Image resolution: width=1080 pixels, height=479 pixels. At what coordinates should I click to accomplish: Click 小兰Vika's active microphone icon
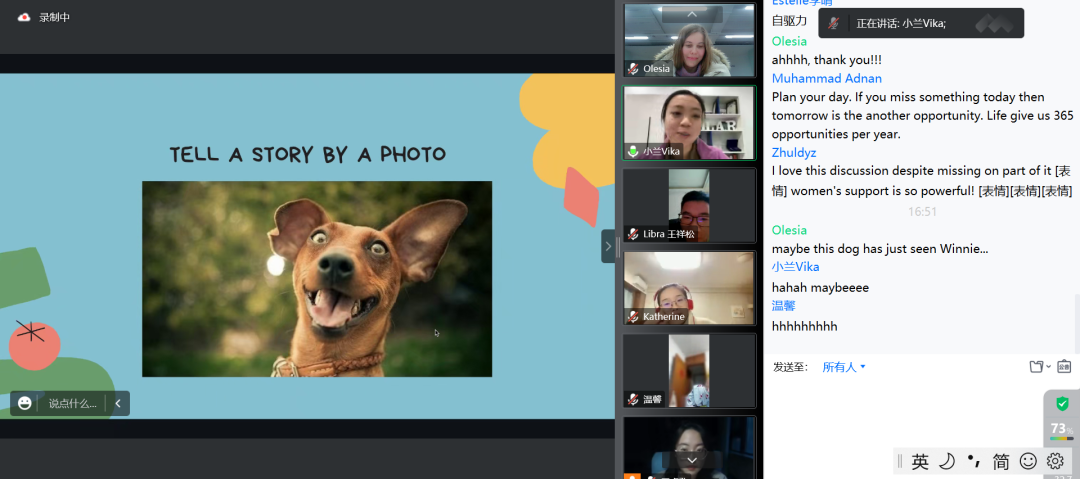coord(633,152)
